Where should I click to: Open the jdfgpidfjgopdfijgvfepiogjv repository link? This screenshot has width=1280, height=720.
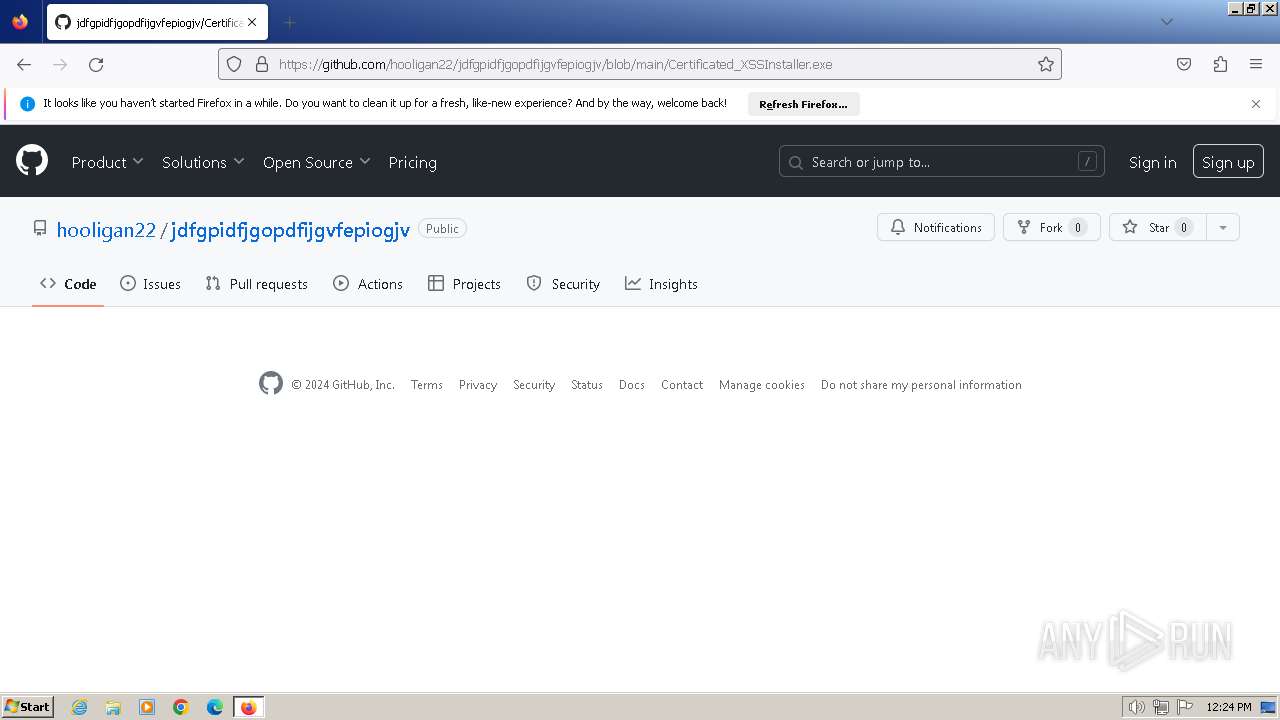pos(290,230)
